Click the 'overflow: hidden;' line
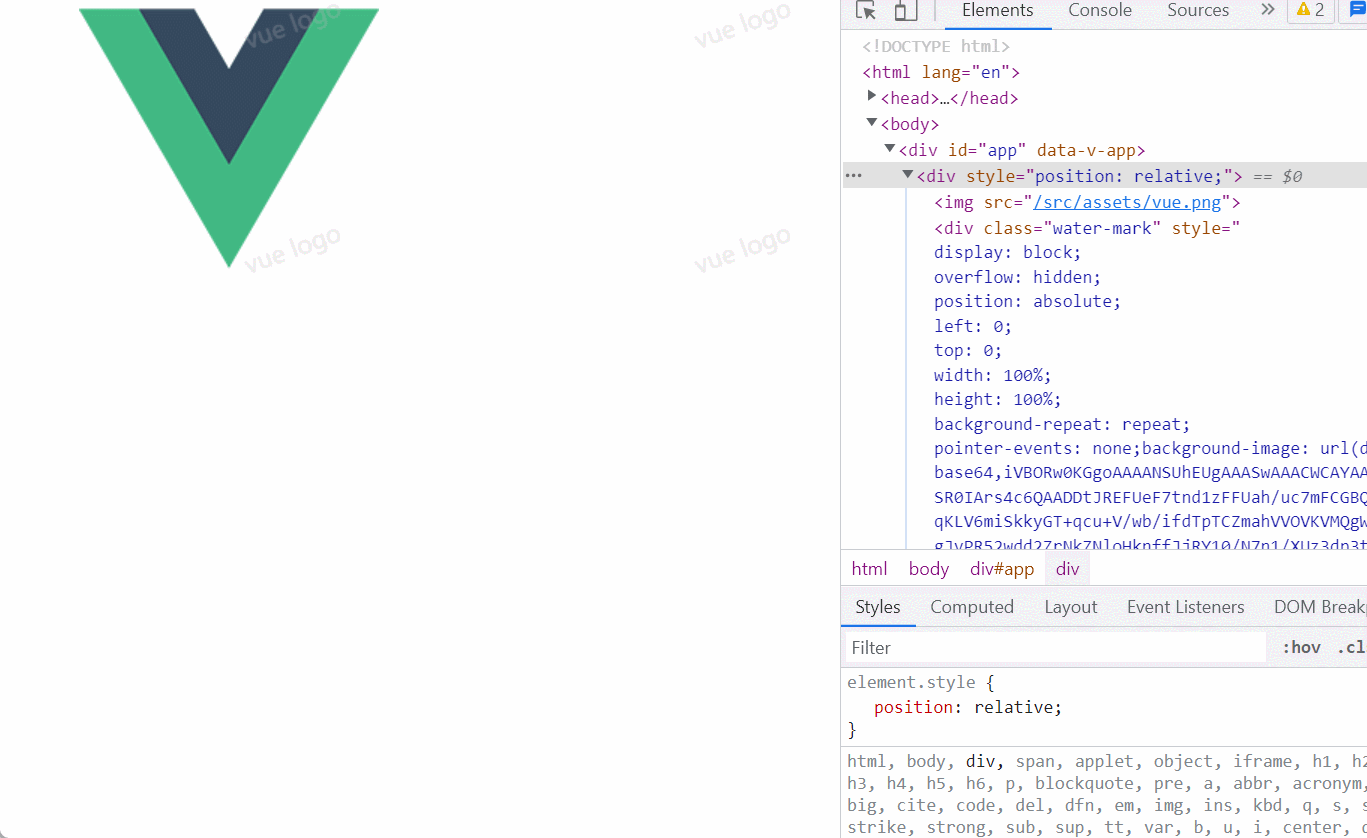 coord(1017,277)
